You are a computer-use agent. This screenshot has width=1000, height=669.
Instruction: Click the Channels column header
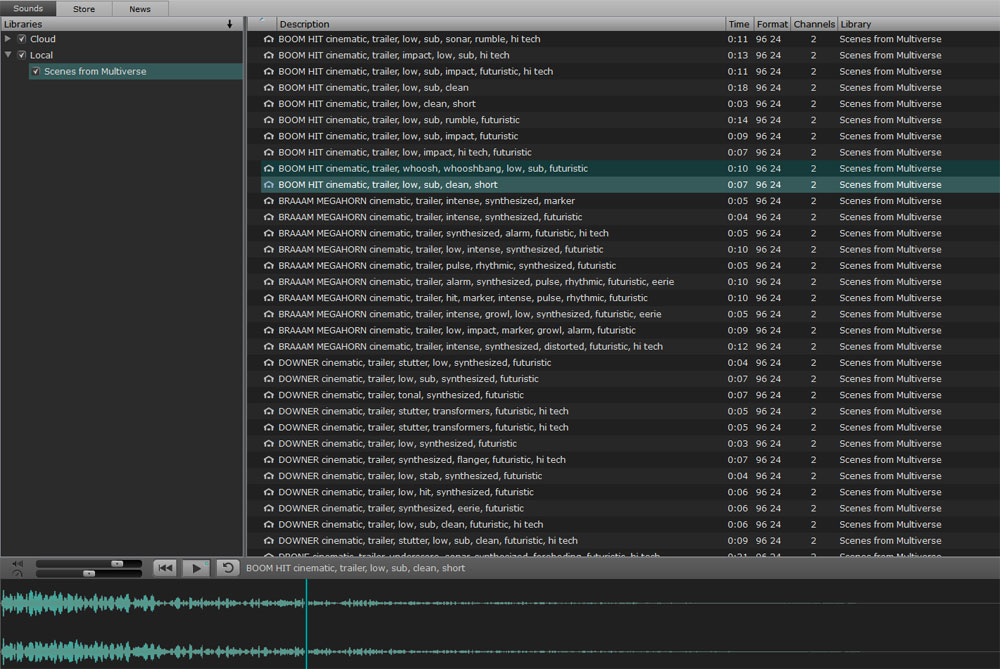[813, 24]
